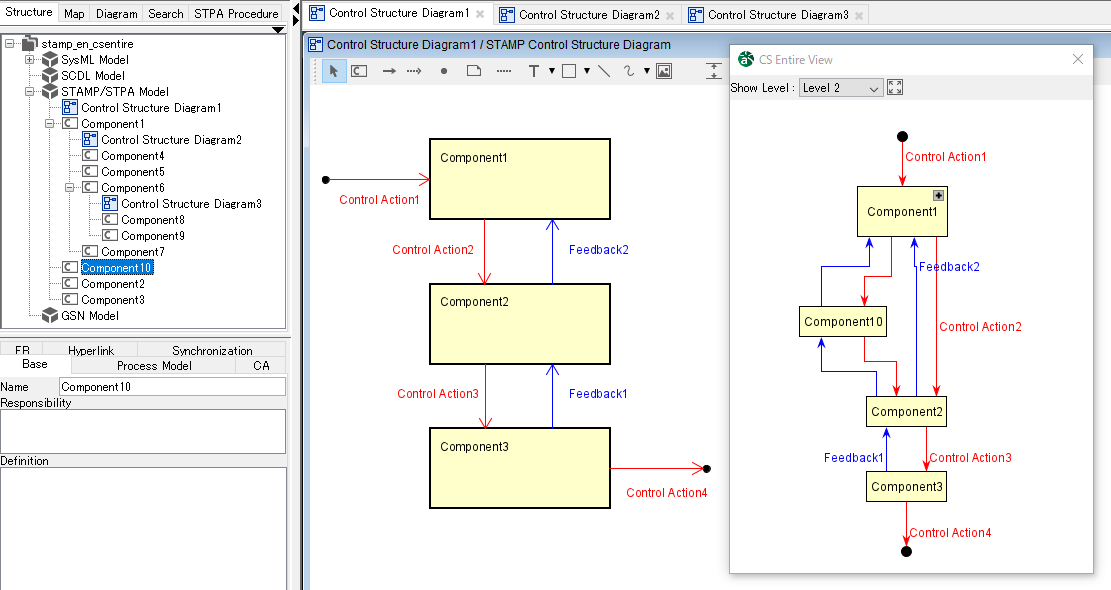This screenshot has width=1111, height=590.
Task: Close Control Structure Diagram3 tab
Action: tap(859, 16)
